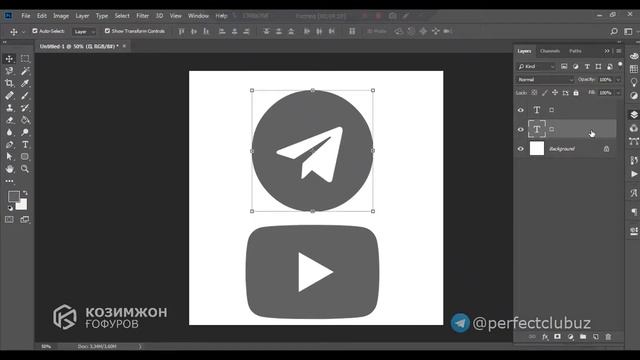Screen dimensions: 640x360
Task: Create new fill or adjustment layer
Action: pos(570,337)
